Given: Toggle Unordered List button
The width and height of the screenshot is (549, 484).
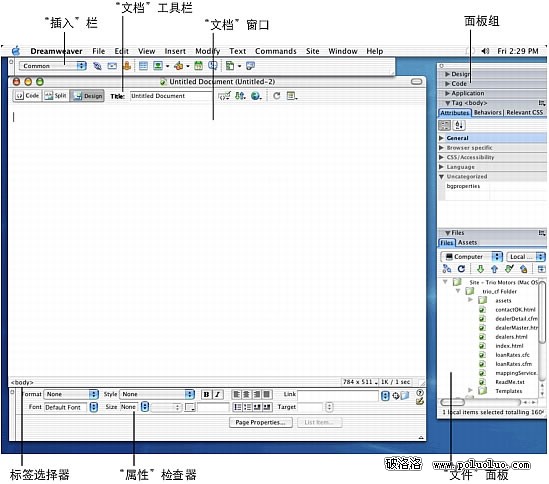Looking at the screenshot, I should pos(237,407).
